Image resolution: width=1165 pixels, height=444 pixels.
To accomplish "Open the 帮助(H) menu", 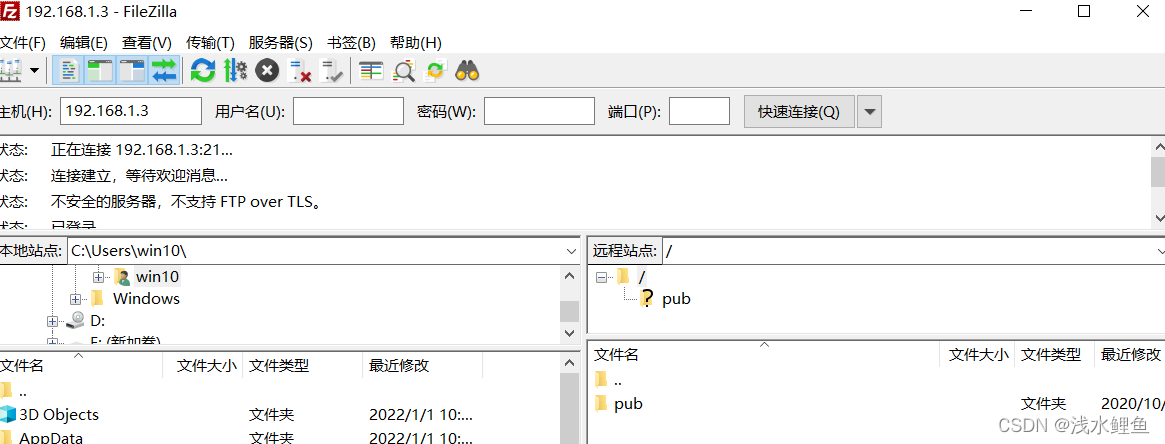I will pos(416,42).
